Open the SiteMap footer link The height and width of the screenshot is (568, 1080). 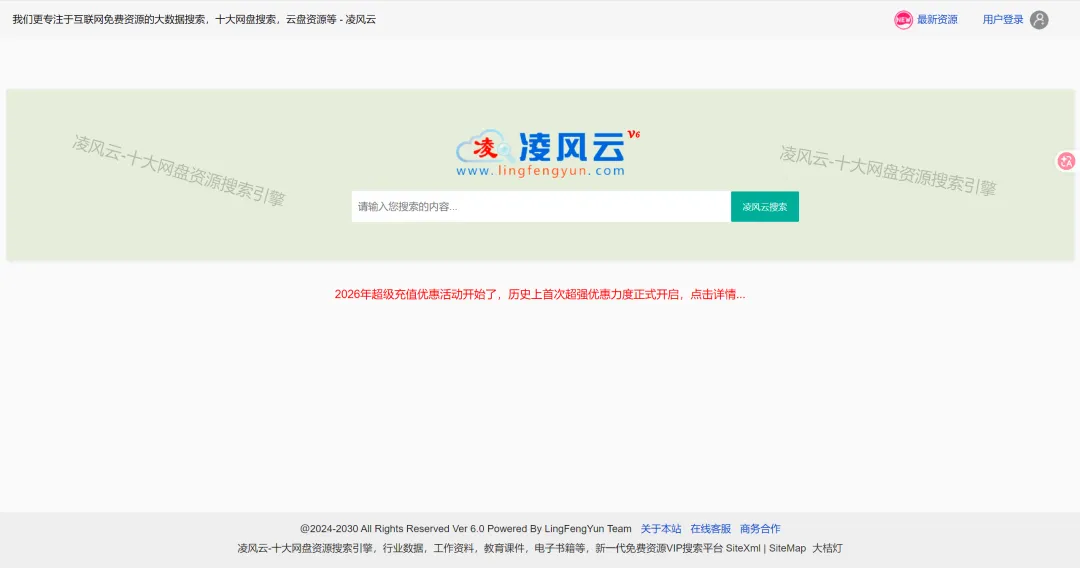tap(787, 548)
